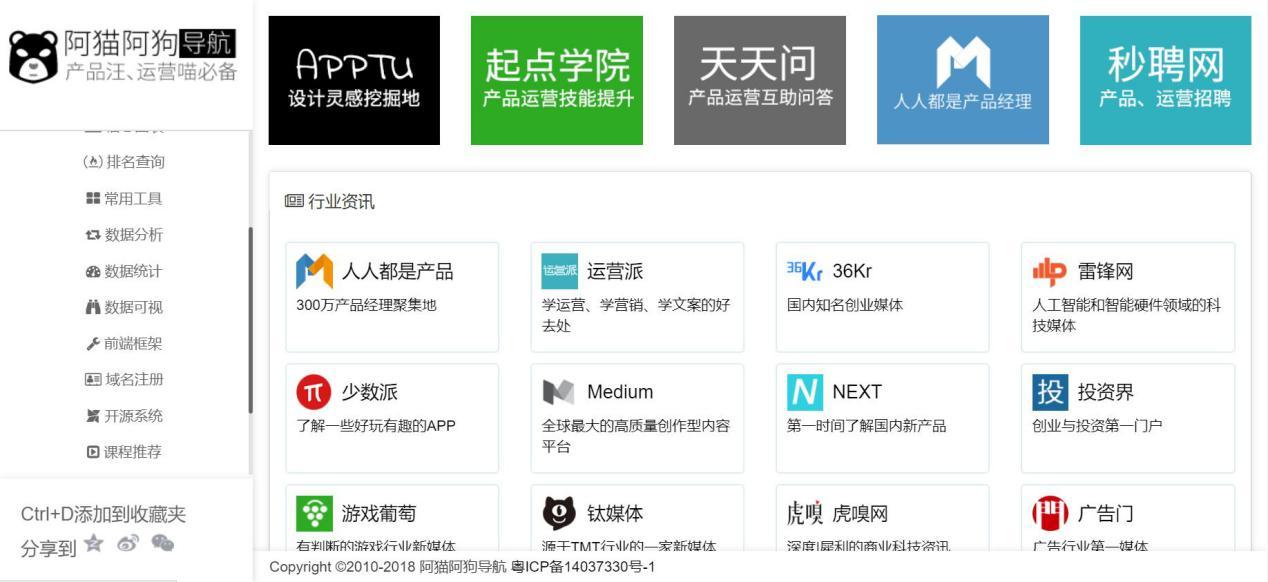Click the 国内知名创业媒体 description

point(845,305)
